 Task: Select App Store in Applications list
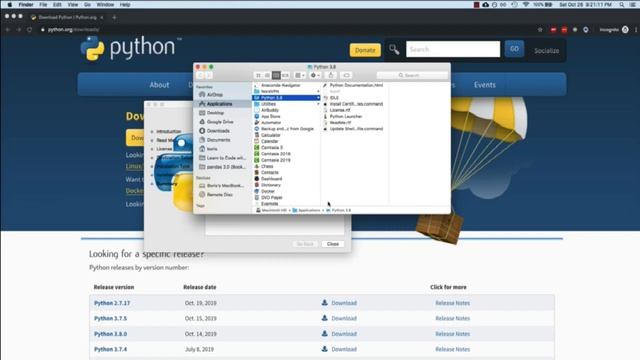tap(270, 116)
